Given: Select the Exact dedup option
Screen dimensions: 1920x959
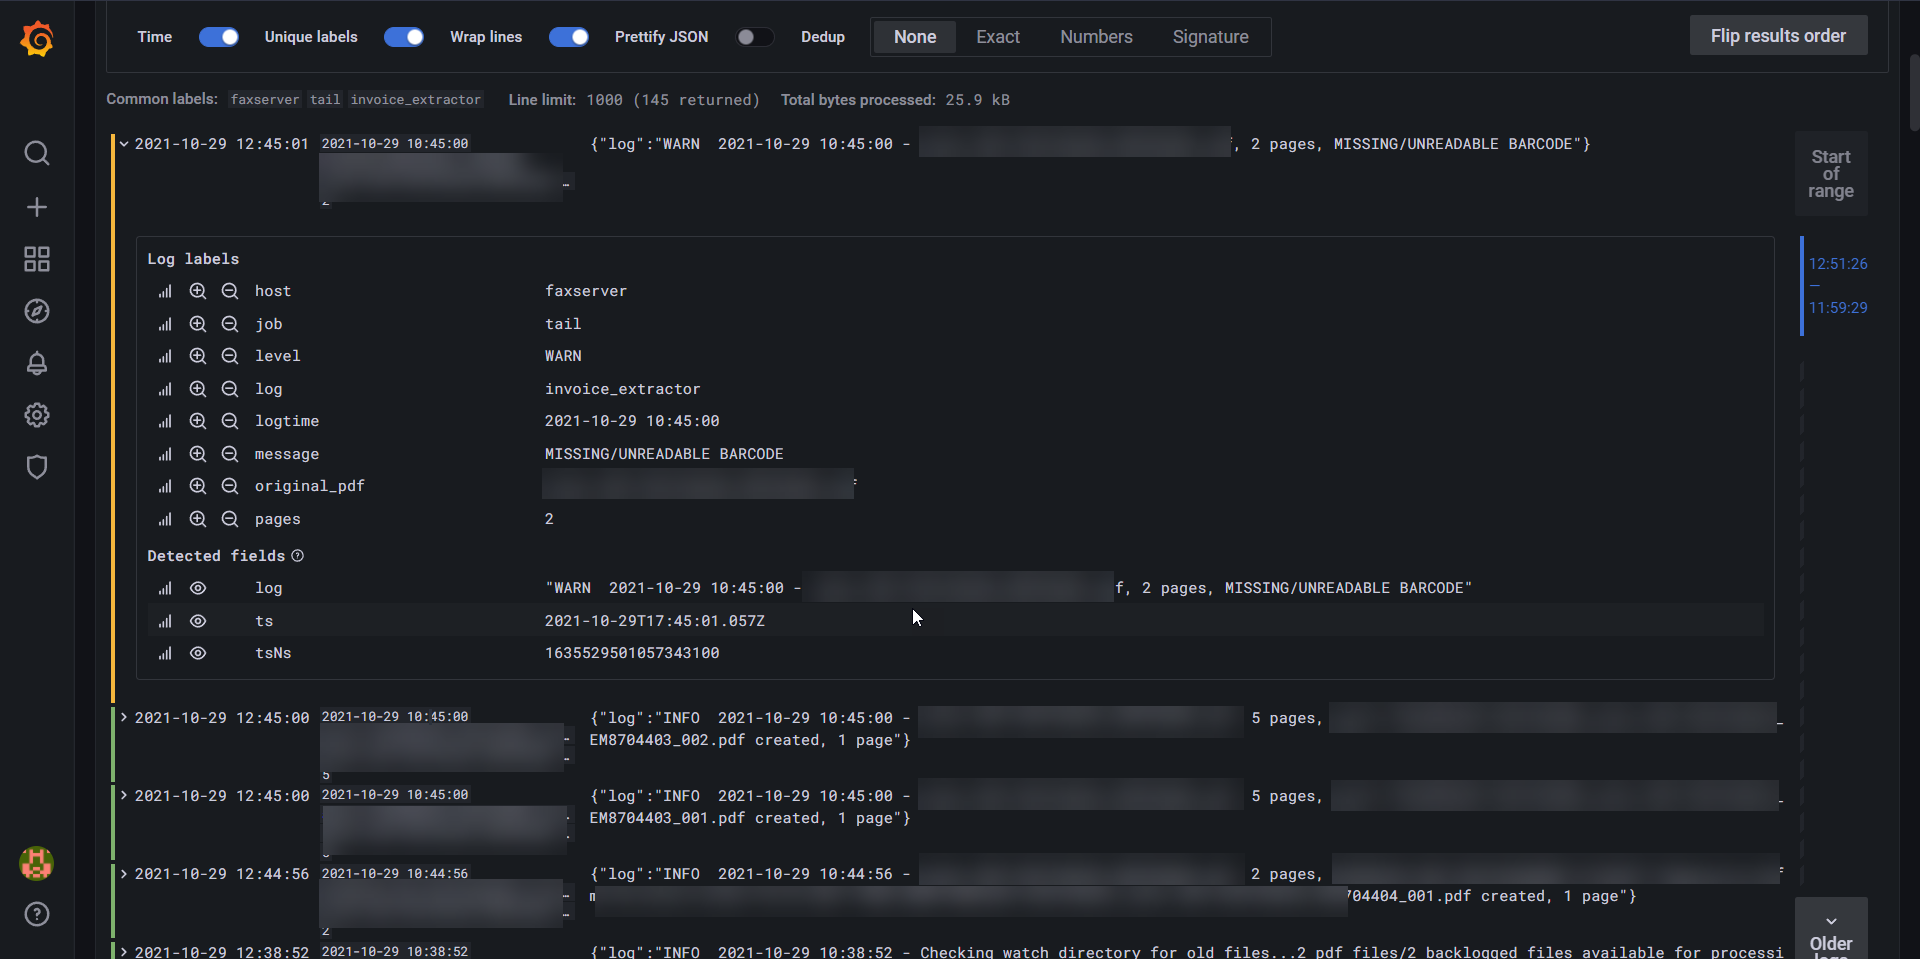Looking at the screenshot, I should (x=998, y=37).
